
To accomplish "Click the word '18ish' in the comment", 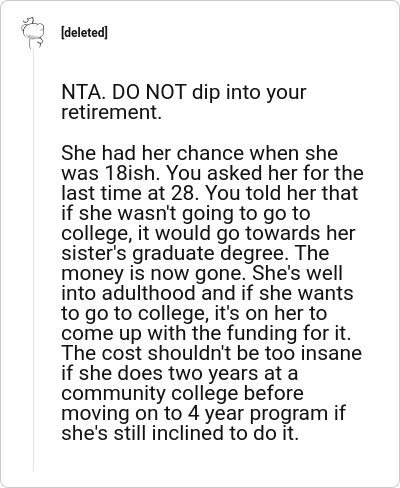I will (x=133, y=173).
